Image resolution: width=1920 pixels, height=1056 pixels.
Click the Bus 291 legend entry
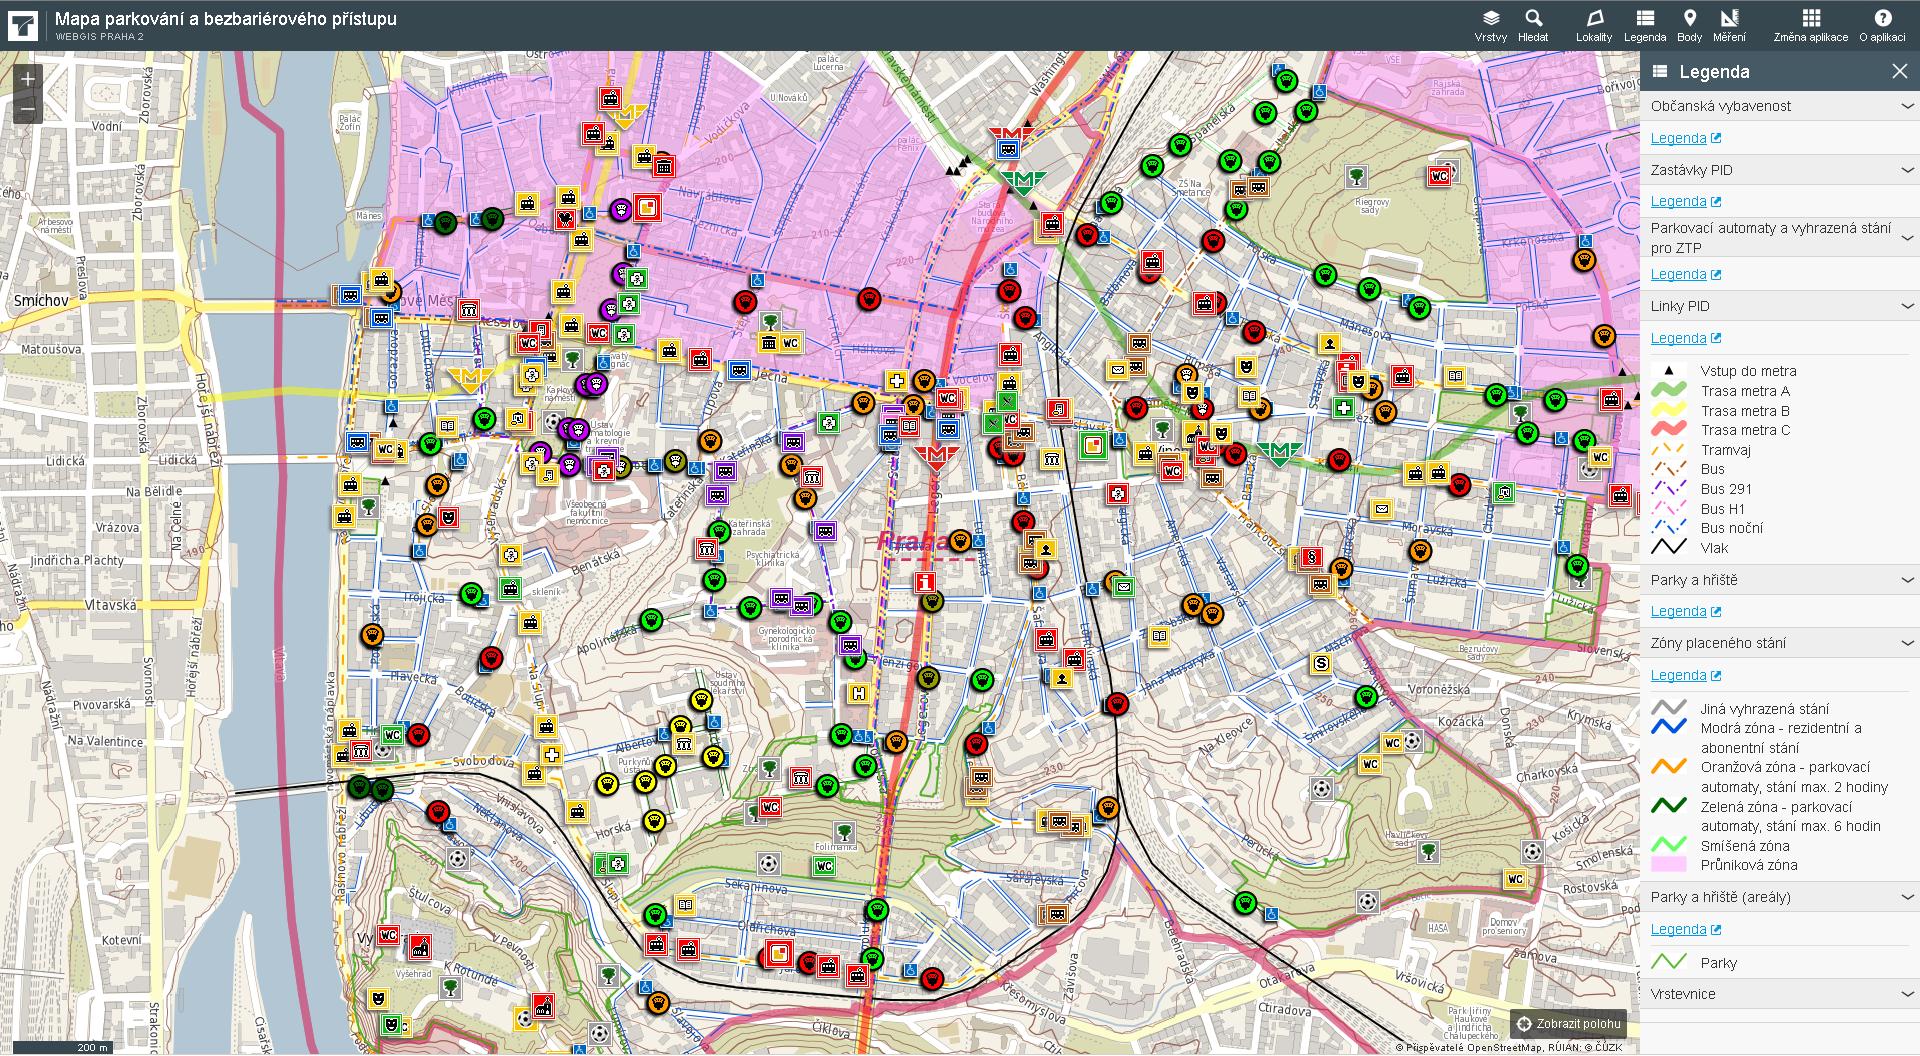point(1726,489)
